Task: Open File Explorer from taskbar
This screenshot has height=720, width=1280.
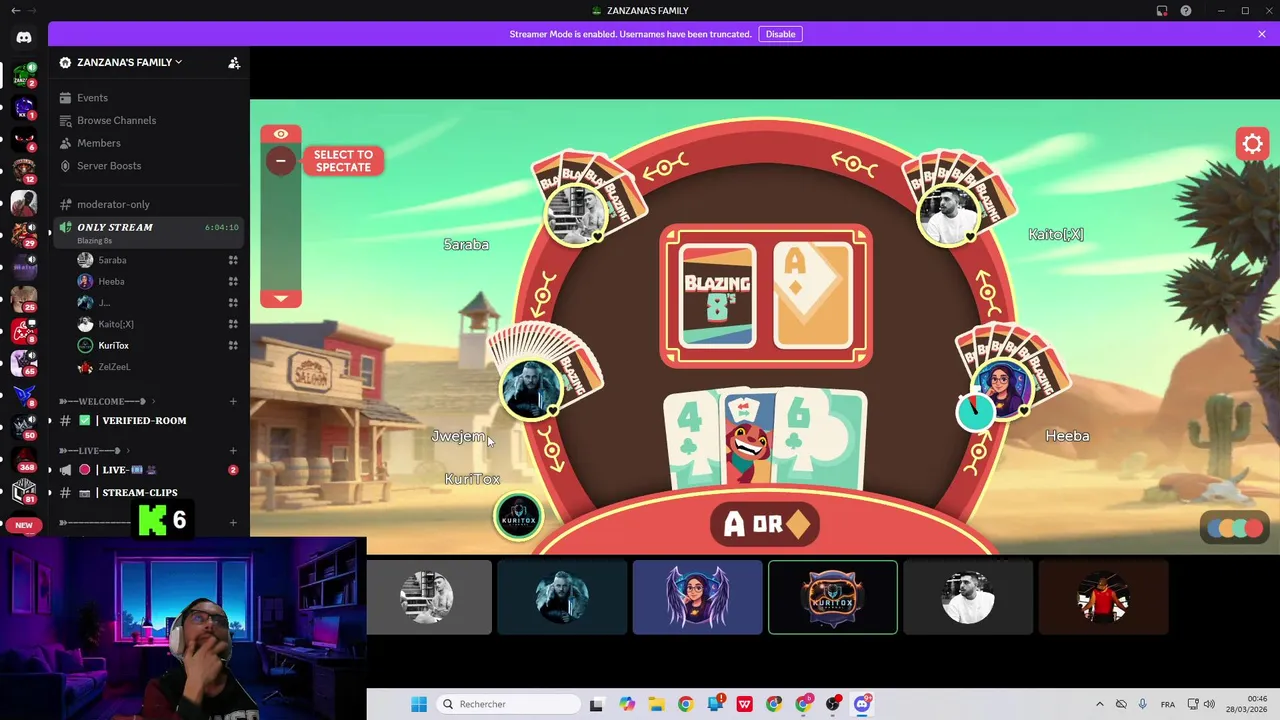Action: click(x=656, y=704)
